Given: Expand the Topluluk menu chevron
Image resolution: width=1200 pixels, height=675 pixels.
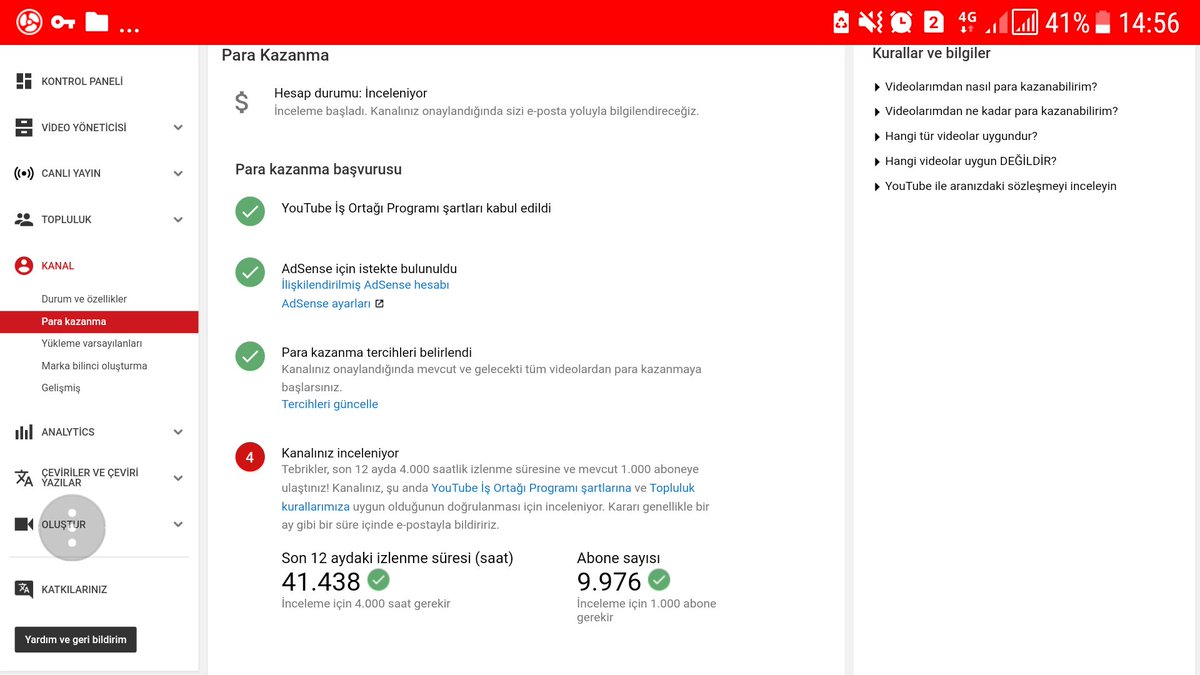Looking at the screenshot, I should [178, 219].
